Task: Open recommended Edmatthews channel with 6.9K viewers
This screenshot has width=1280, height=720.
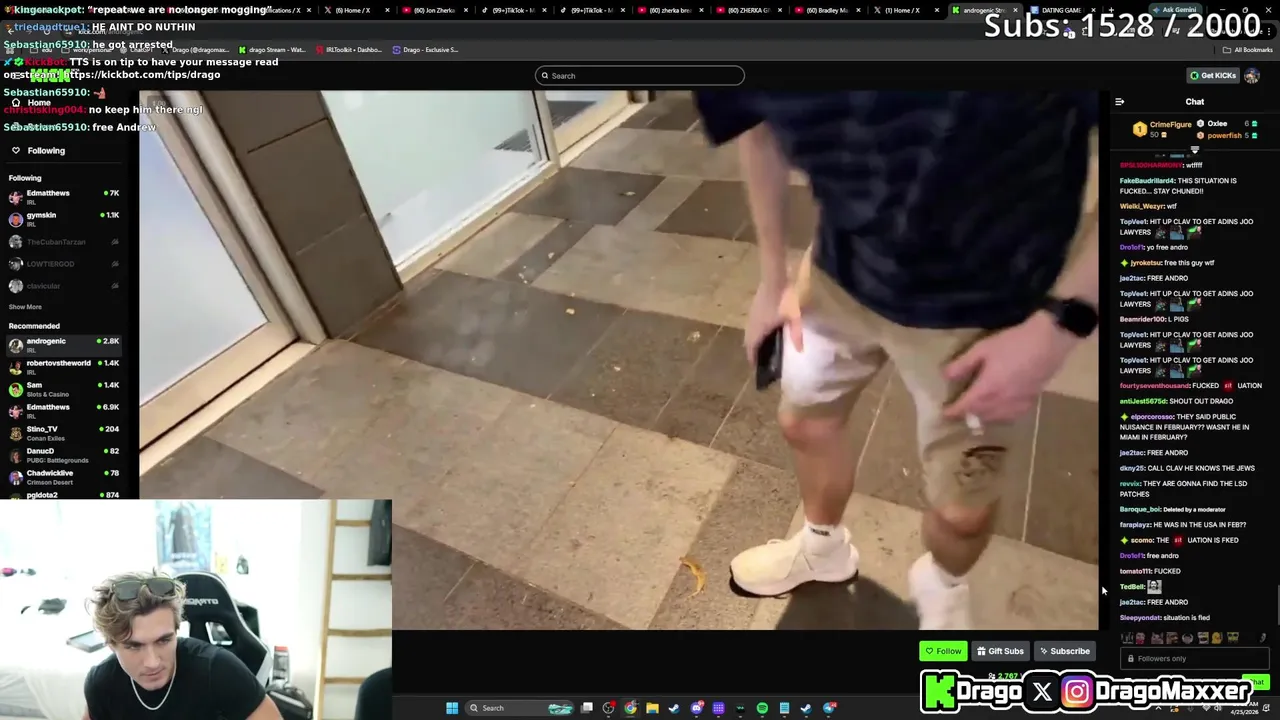Action: point(64,411)
